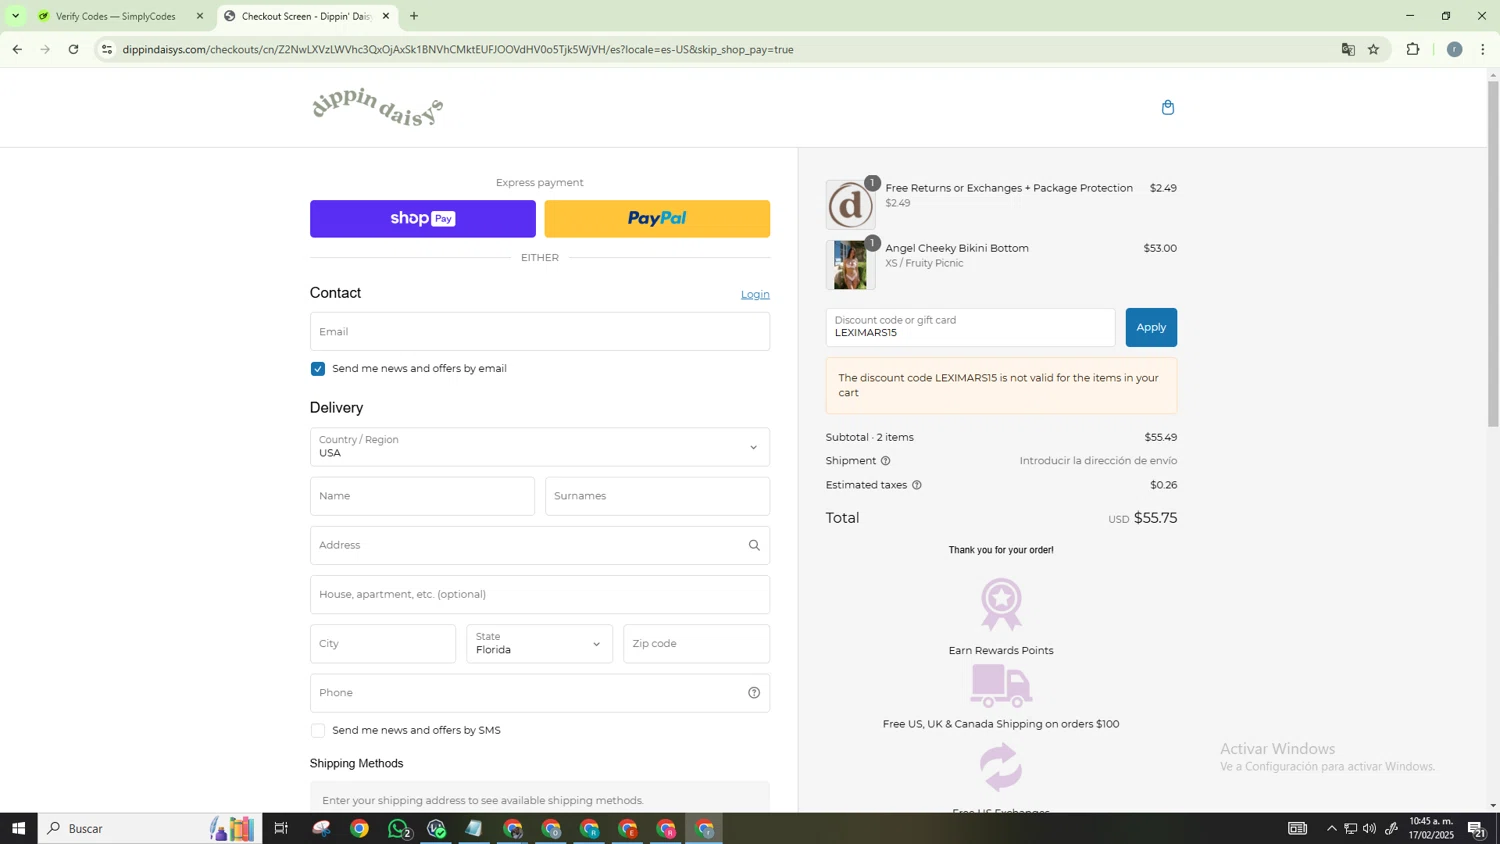Expand the Country / Region dropdown
The image size is (1500, 844).
point(540,447)
